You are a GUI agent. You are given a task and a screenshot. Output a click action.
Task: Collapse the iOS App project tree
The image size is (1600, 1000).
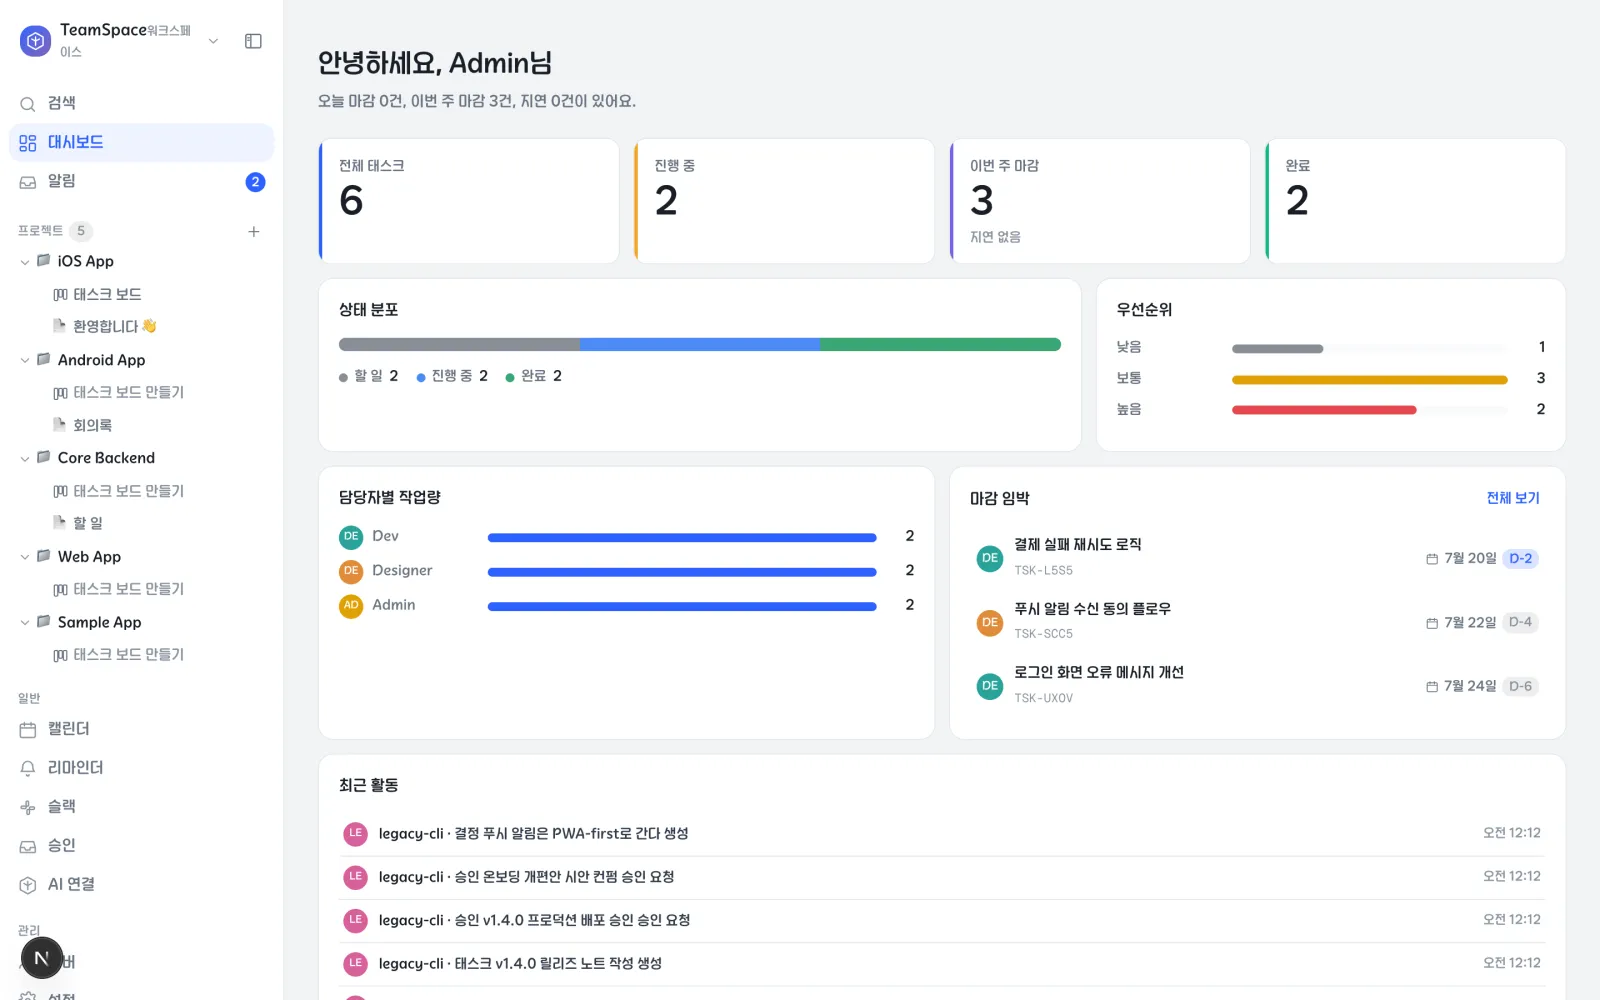[x=25, y=262]
